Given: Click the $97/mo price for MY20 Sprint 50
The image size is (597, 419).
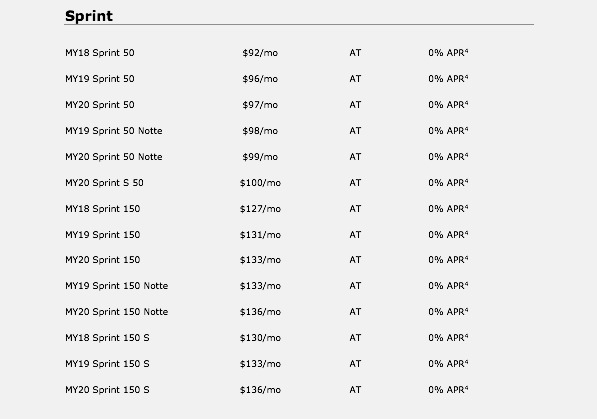Looking at the screenshot, I should (260, 104).
